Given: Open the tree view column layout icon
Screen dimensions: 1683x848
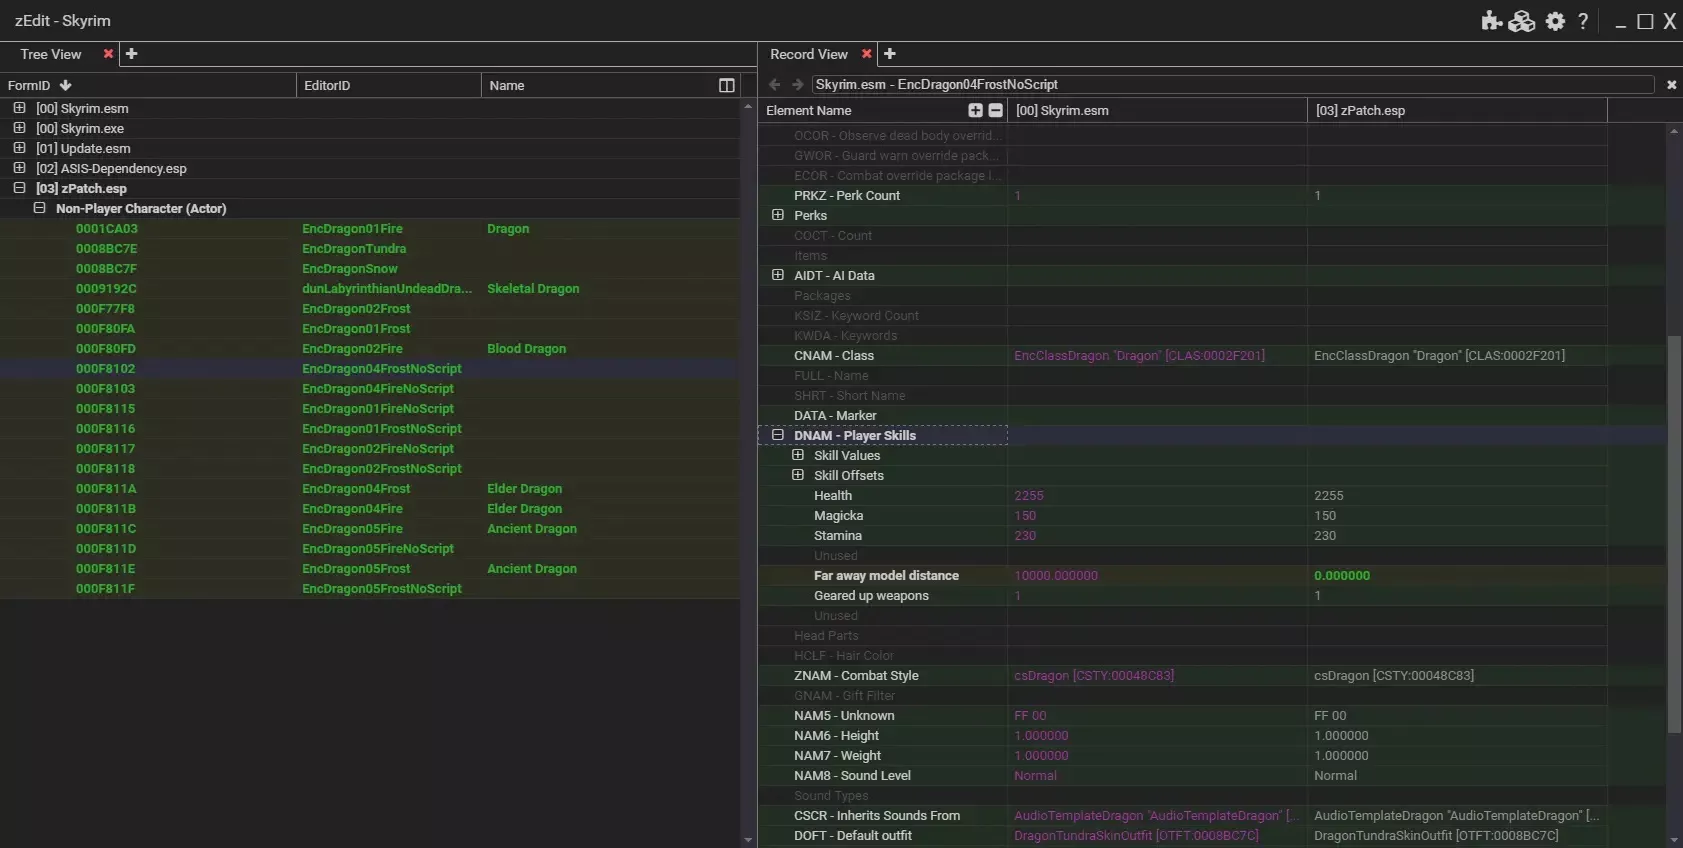Looking at the screenshot, I should 727,85.
